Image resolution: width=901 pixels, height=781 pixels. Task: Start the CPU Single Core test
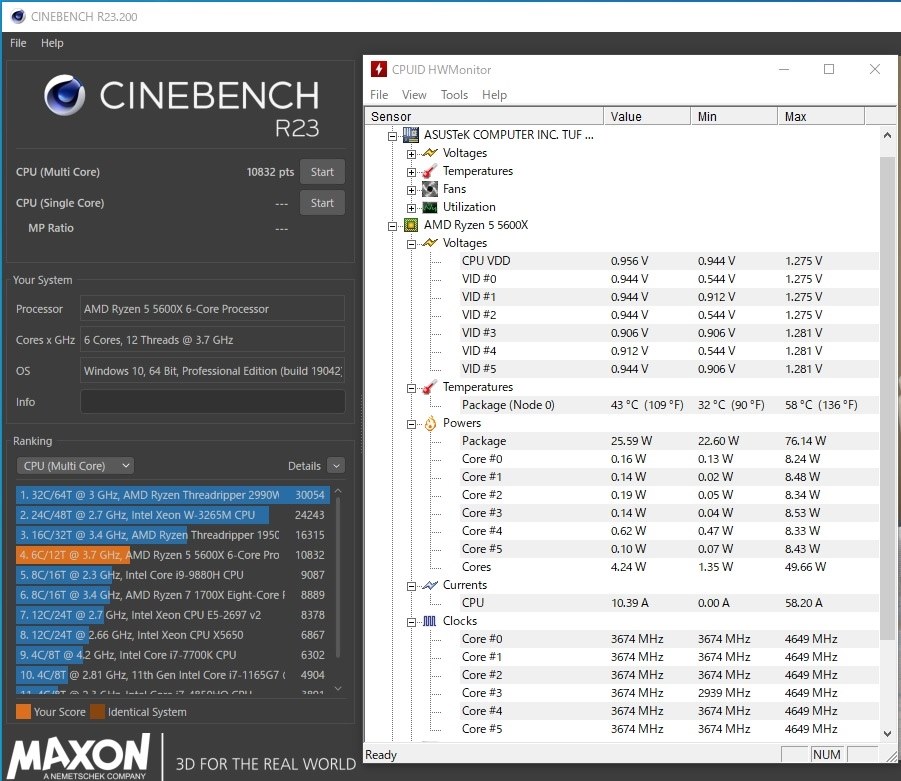[x=322, y=203]
